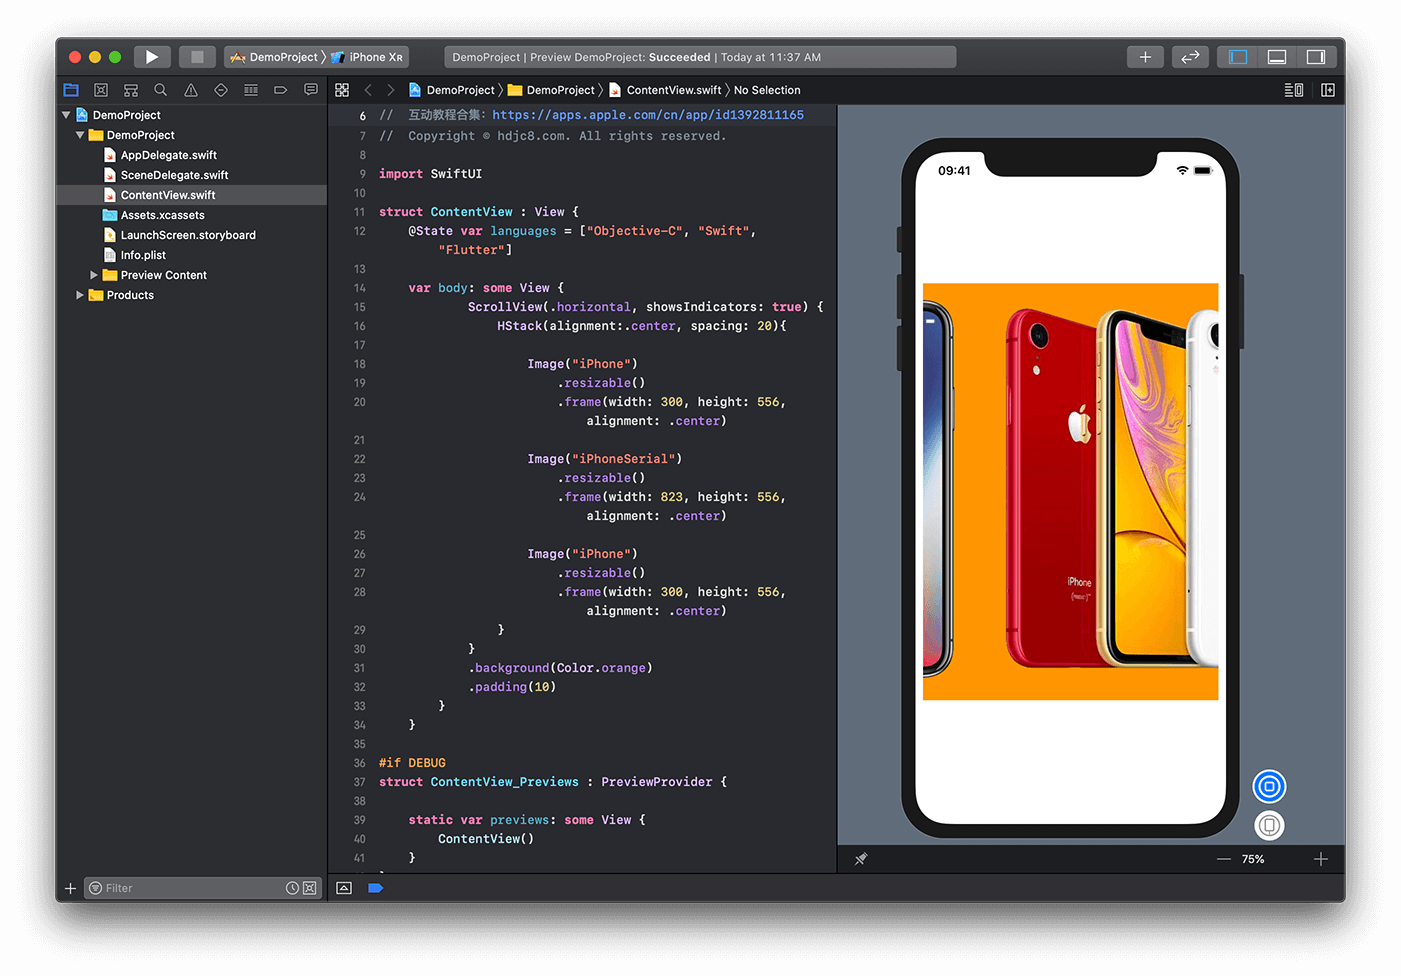This screenshot has width=1401, height=976.
Task: Show the Debug navigator
Action: [251, 90]
